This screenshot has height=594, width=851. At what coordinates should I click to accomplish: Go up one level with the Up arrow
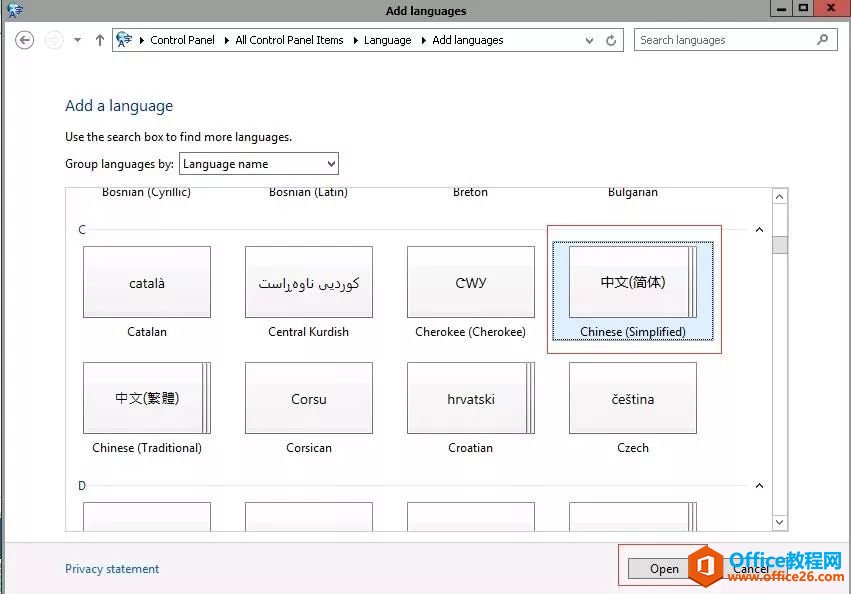[x=99, y=40]
